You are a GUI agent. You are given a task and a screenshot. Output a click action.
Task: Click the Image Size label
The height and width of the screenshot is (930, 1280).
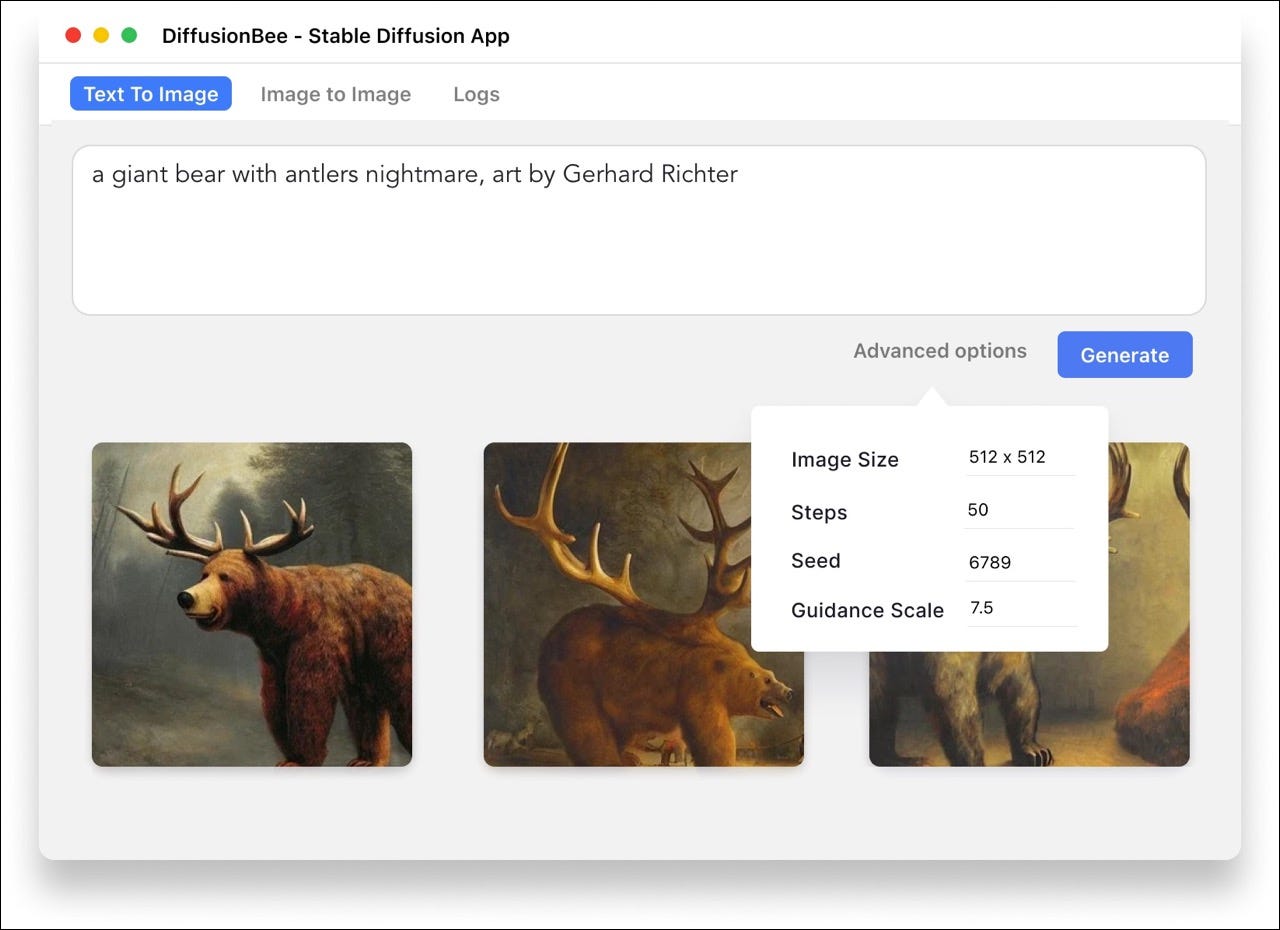pos(844,460)
